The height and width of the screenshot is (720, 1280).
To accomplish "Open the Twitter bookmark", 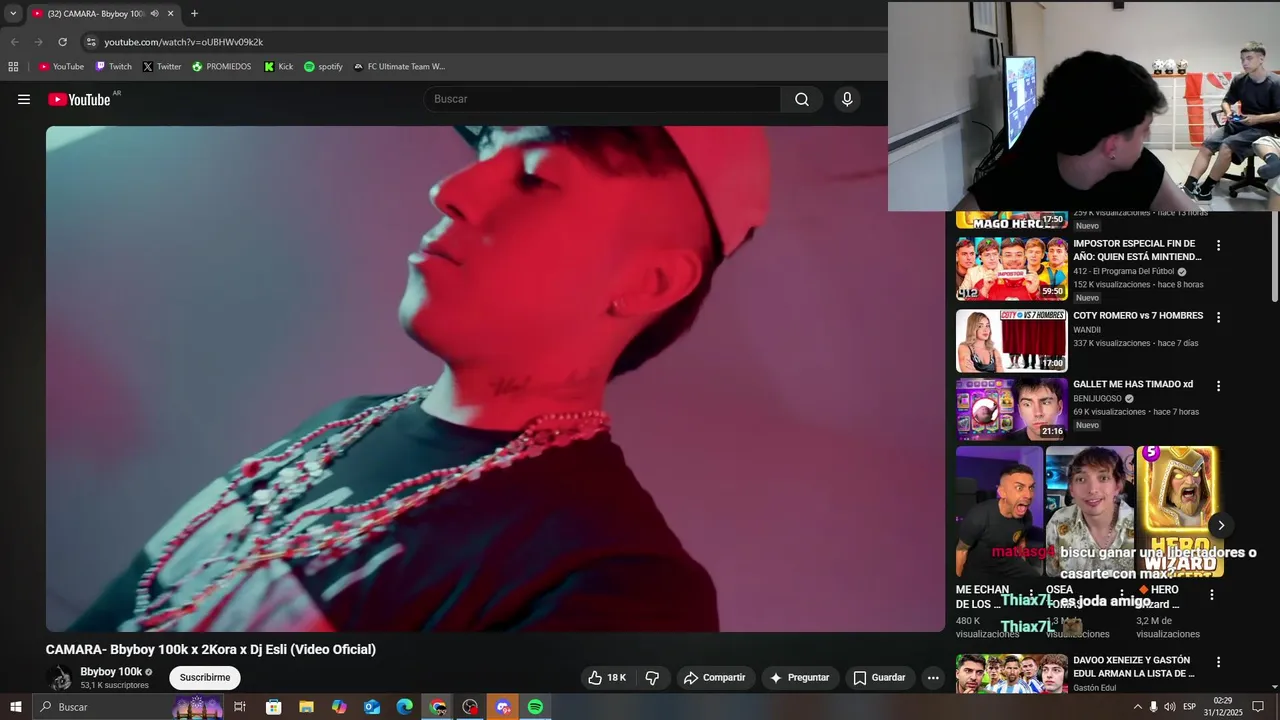I will [x=162, y=67].
